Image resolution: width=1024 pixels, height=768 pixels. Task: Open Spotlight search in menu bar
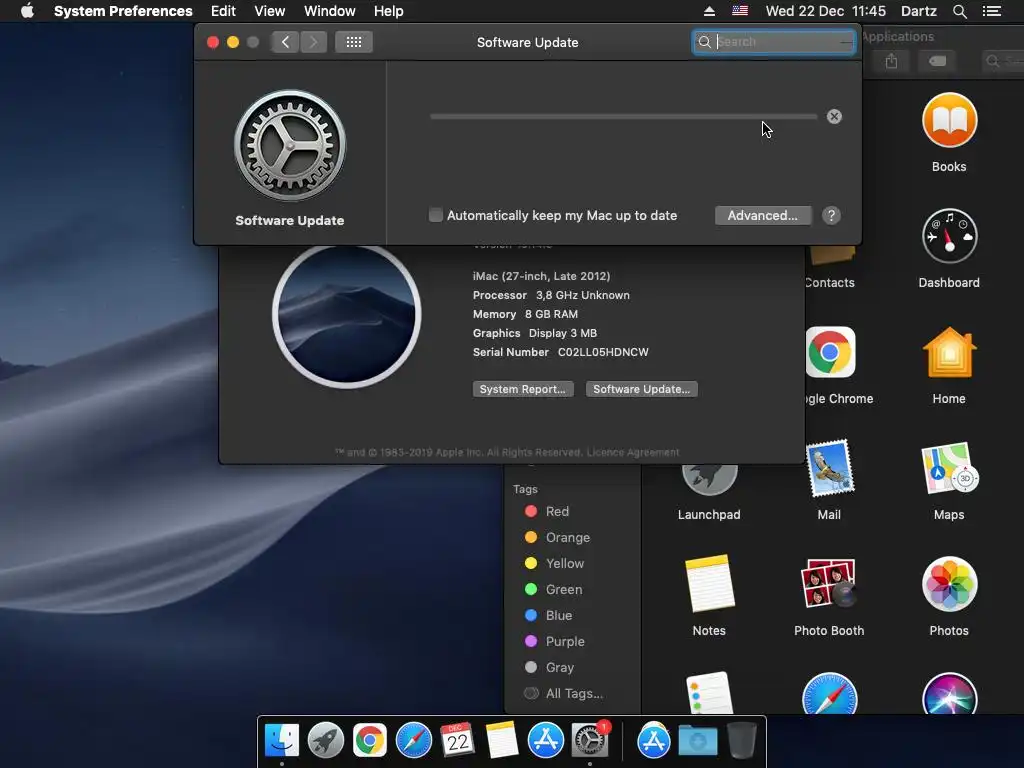click(960, 11)
